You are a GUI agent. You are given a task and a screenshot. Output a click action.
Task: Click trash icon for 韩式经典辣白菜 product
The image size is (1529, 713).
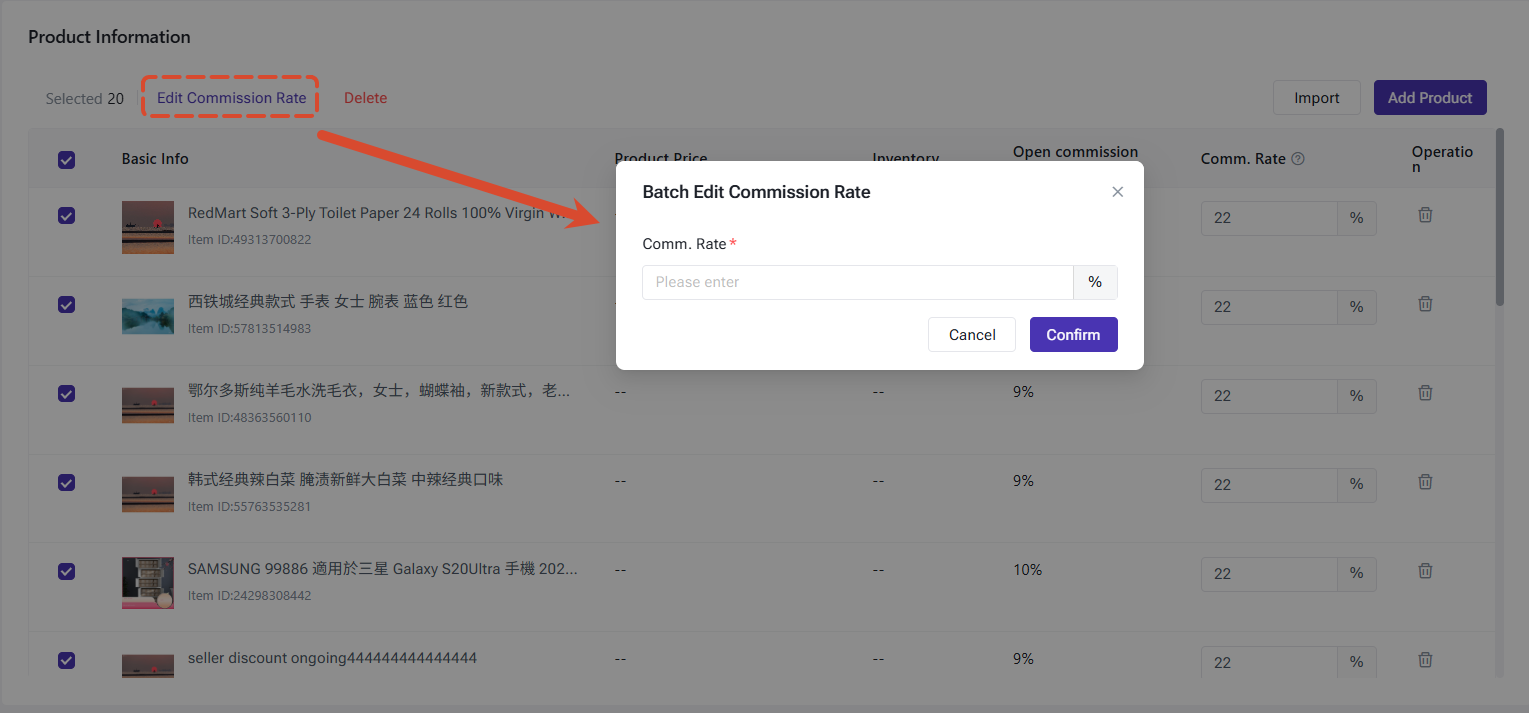(x=1425, y=481)
